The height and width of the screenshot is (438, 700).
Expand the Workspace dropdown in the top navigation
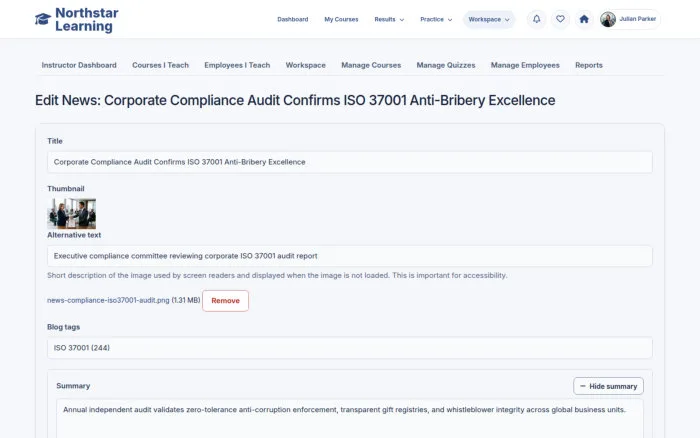489,20
